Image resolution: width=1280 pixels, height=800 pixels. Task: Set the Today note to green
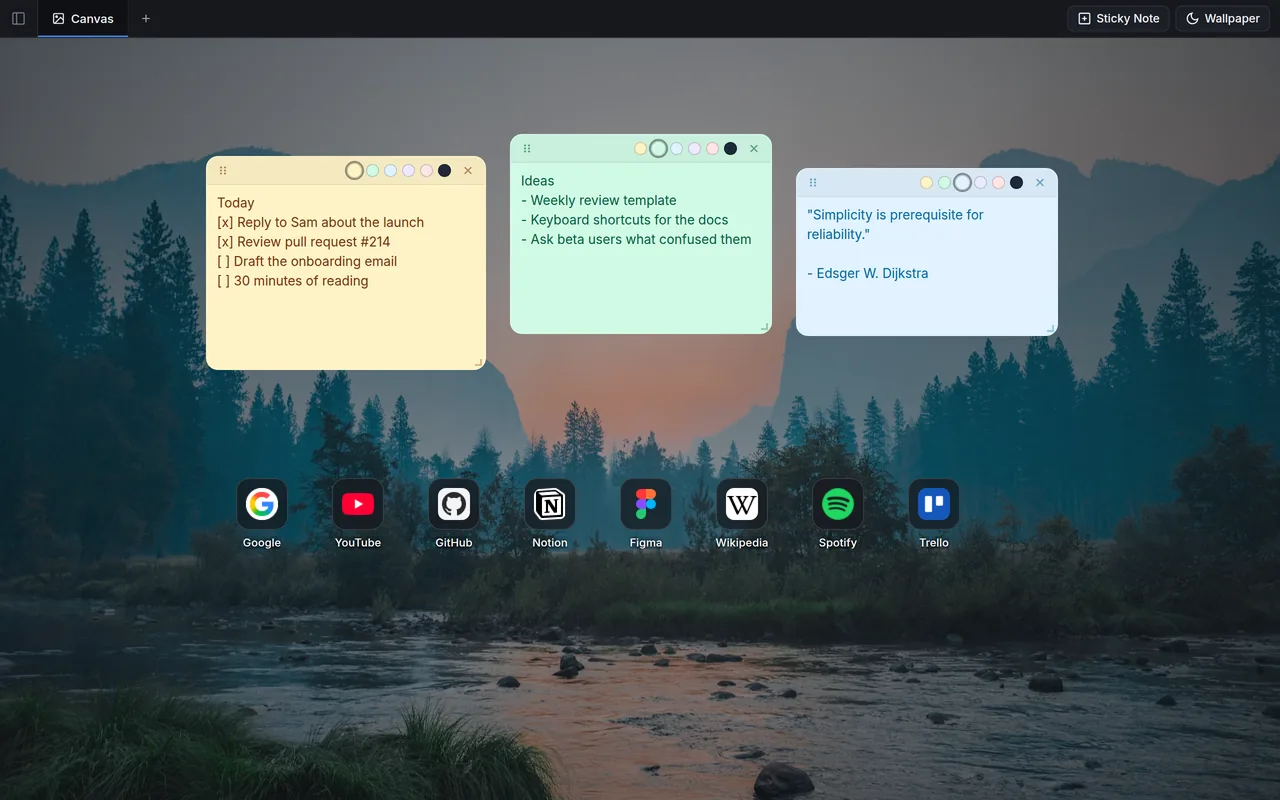(373, 171)
